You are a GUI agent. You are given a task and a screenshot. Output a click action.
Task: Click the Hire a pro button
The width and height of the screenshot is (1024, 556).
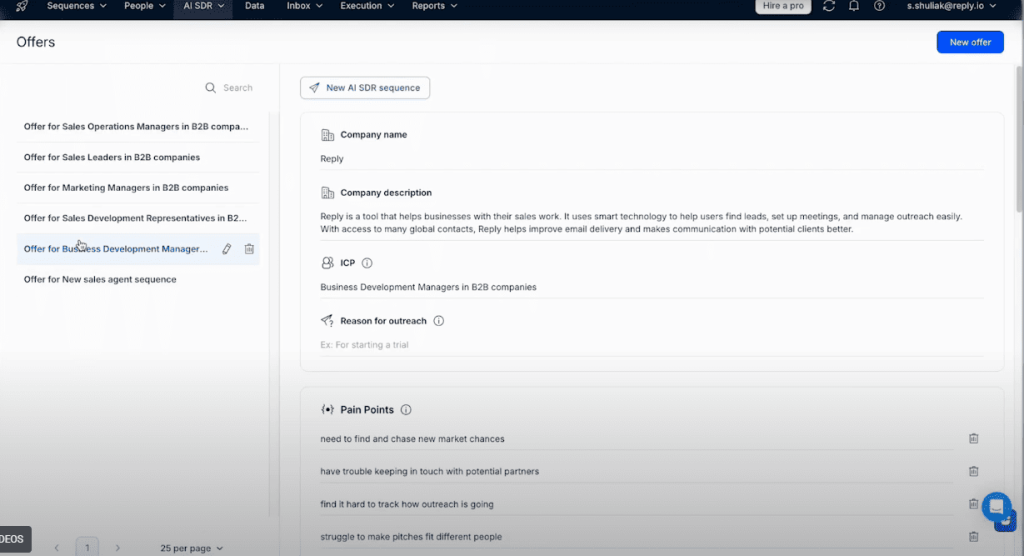(783, 6)
